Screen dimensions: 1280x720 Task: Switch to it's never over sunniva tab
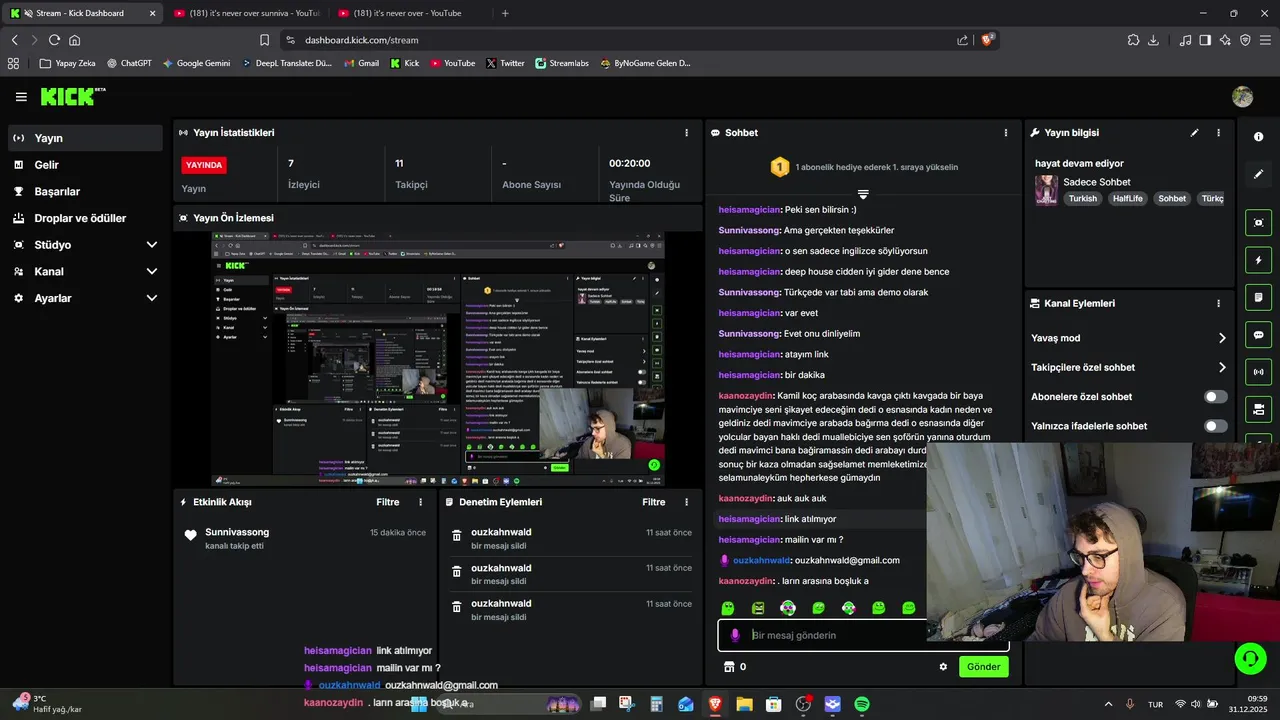pyautogui.click(x=246, y=13)
